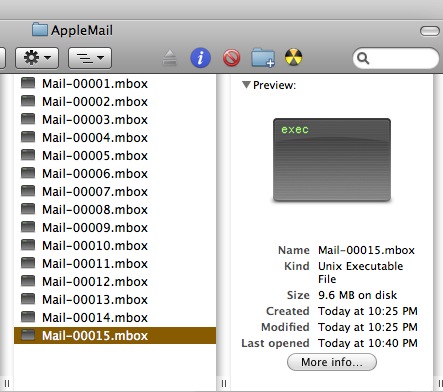Screen dimensions: 443x392
Task: Click the column resize handle between file list and preview
Action: click(x=224, y=383)
